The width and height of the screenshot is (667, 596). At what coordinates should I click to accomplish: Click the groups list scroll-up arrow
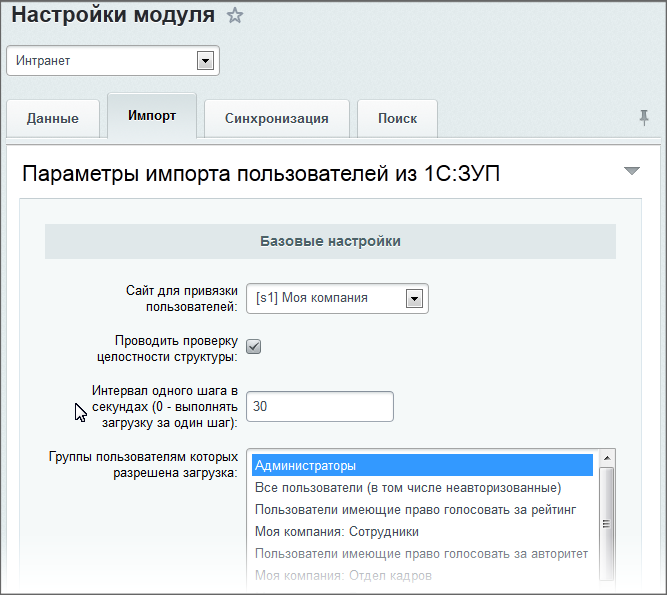(607, 458)
